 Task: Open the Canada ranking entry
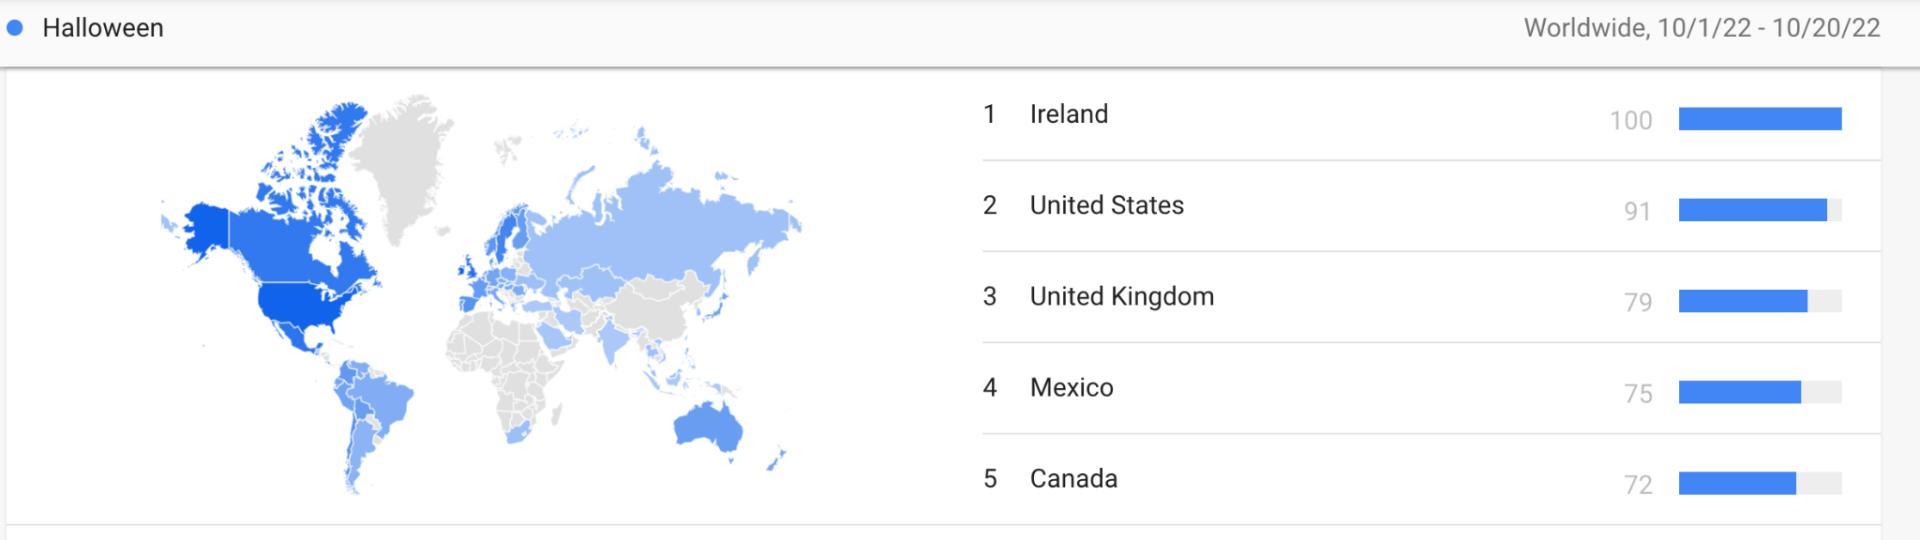pos(1431,479)
